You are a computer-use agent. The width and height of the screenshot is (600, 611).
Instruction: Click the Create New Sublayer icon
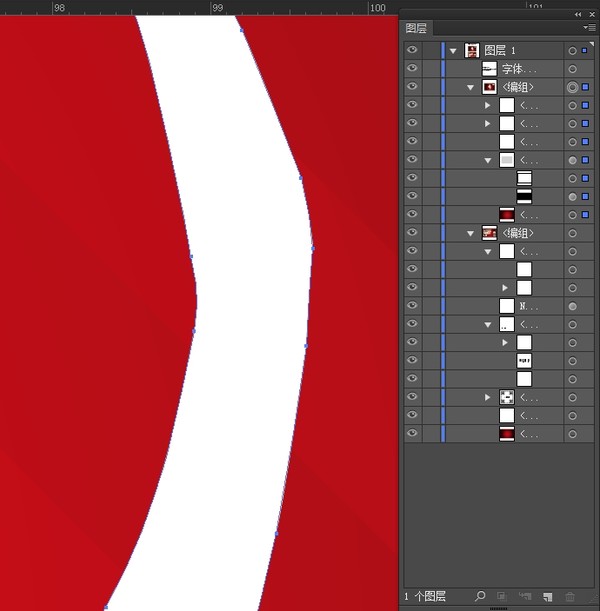click(x=525, y=596)
